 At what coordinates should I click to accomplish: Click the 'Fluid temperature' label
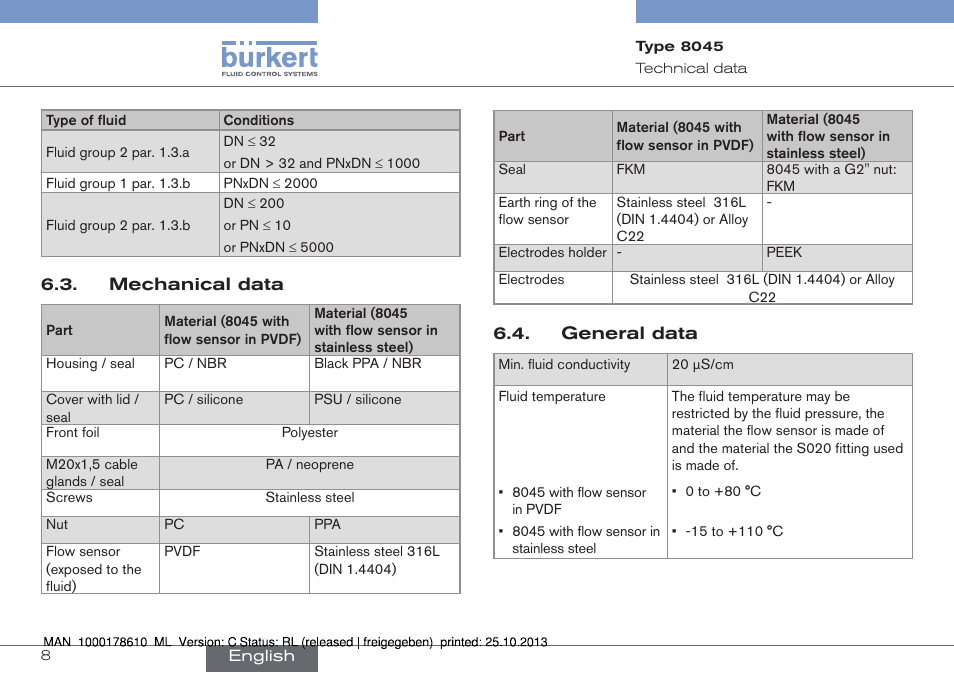pos(552,397)
